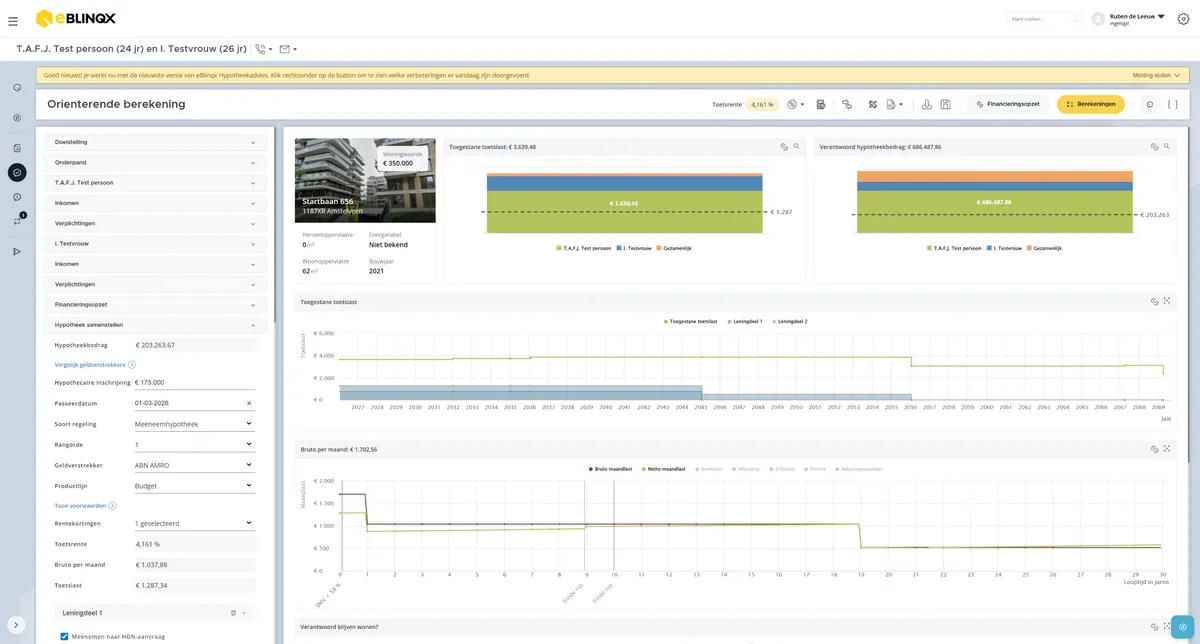Click the Toon voorwaarden link

click(85, 506)
